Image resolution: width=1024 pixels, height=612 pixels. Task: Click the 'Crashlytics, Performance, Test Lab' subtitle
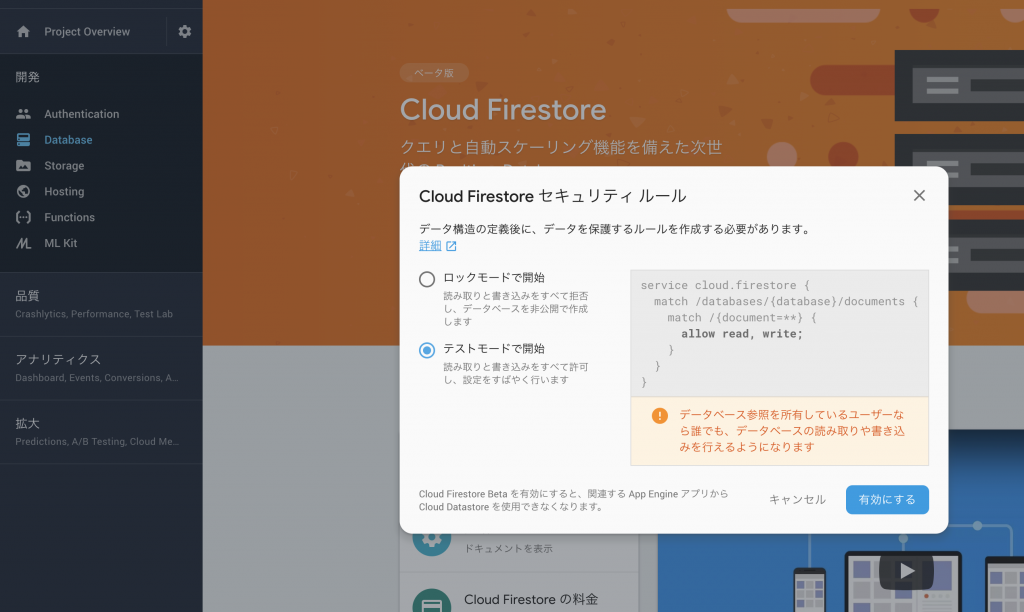[94, 314]
